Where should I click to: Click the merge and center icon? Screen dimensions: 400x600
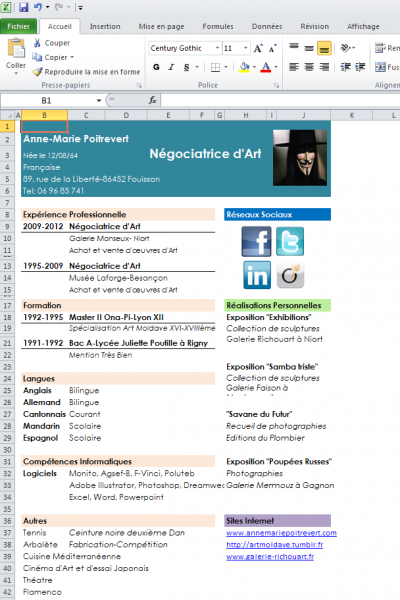point(380,67)
